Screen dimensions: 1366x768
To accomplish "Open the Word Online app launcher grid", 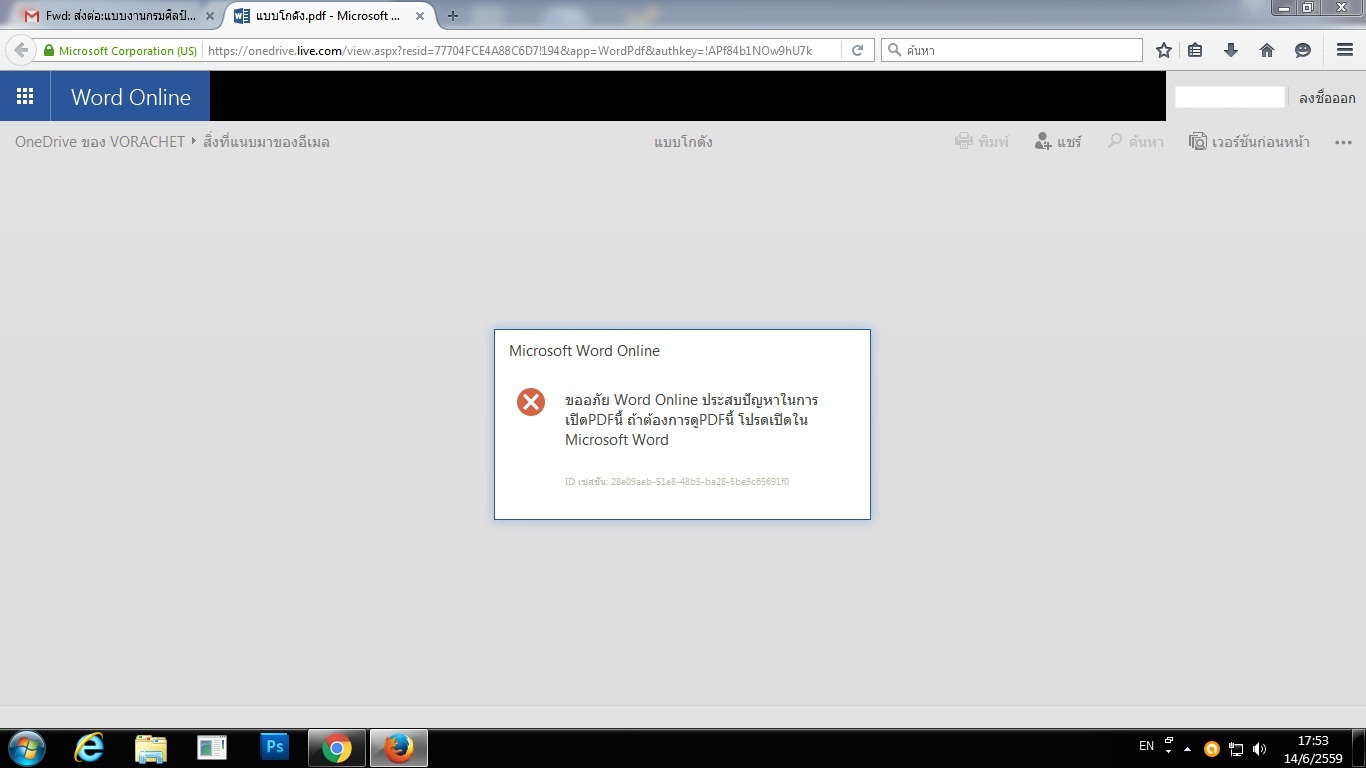I will click(x=25, y=96).
